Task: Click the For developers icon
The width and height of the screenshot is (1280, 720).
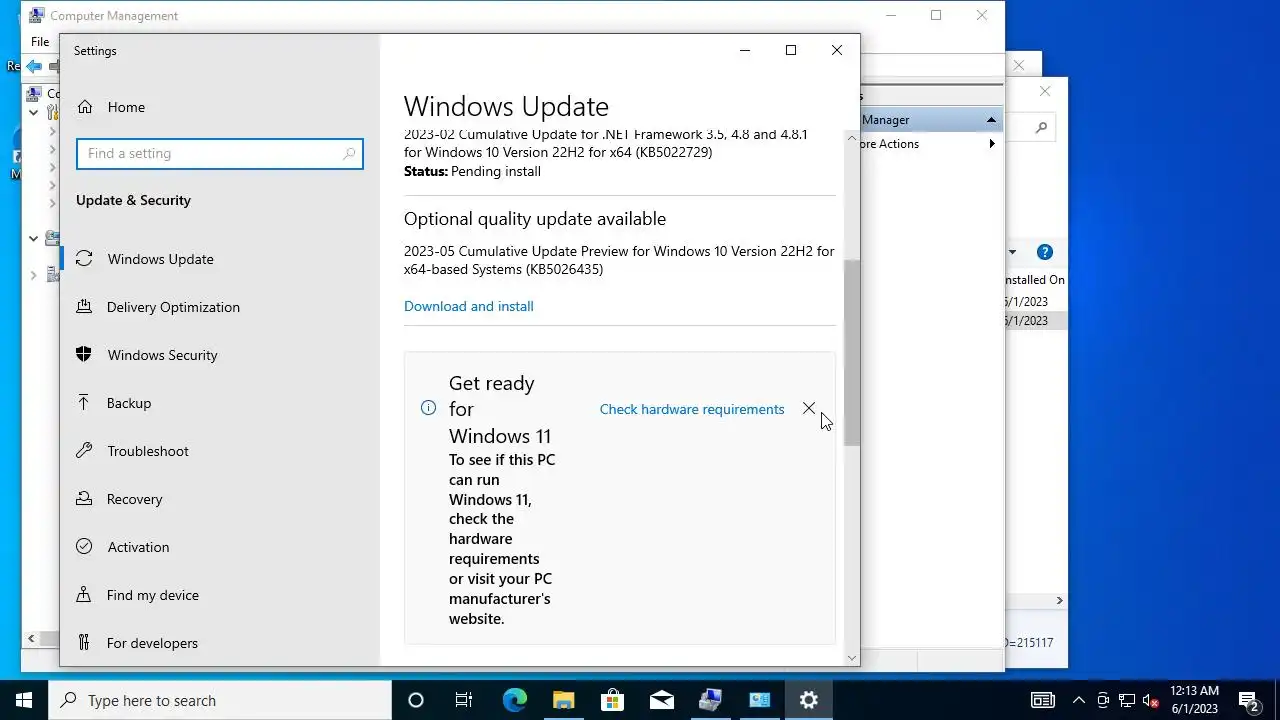Action: pos(85,643)
